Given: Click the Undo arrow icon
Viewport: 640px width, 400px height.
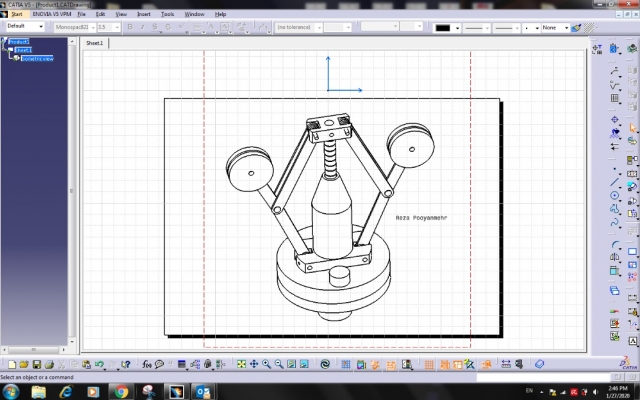Looking at the screenshot, I should pyautogui.click(x=99, y=364).
